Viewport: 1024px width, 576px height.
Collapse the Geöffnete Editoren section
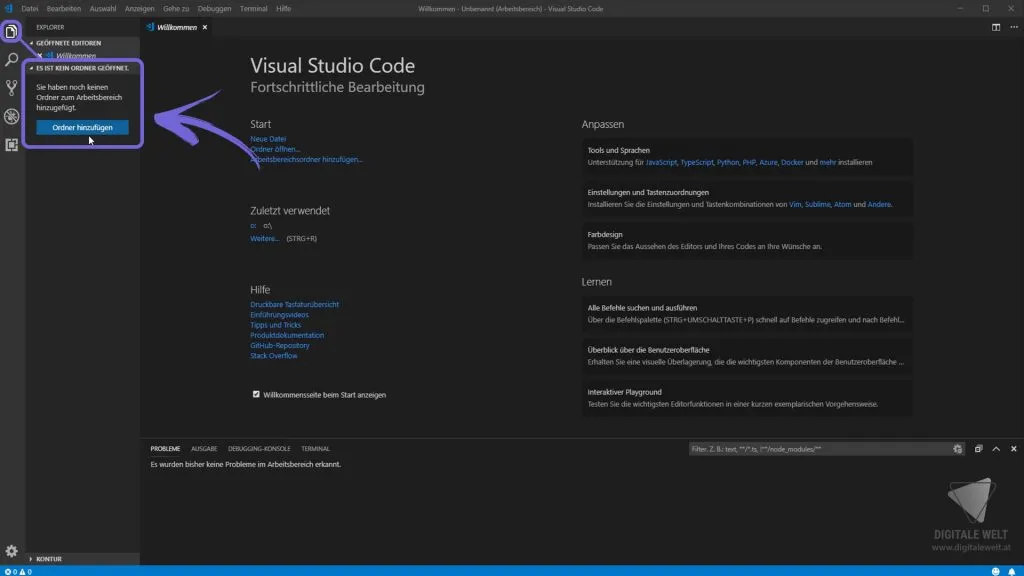(68, 43)
